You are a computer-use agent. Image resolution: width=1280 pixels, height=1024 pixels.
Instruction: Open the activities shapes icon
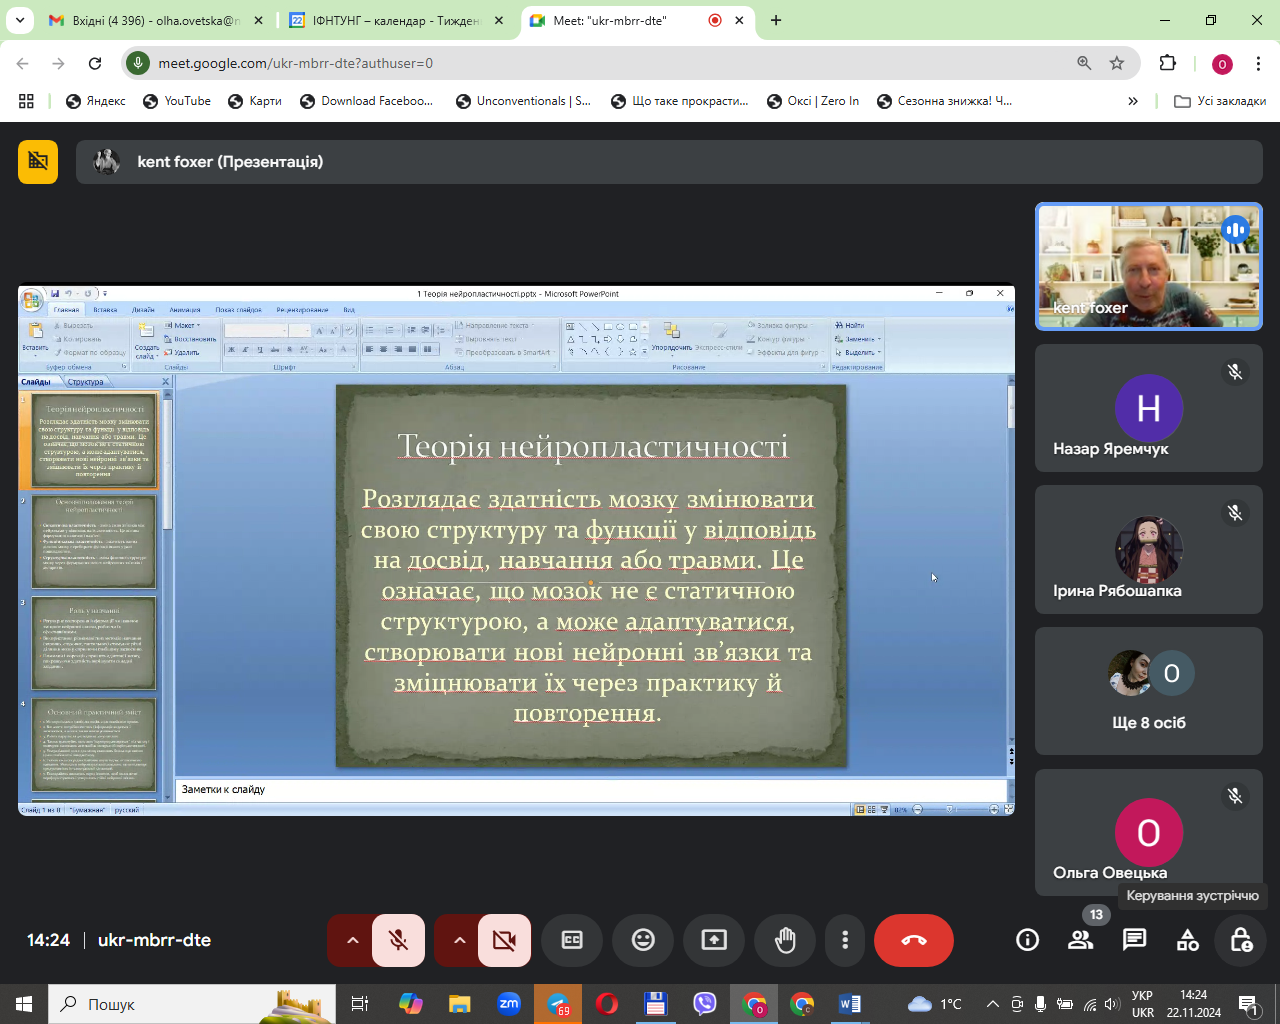coord(1188,940)
